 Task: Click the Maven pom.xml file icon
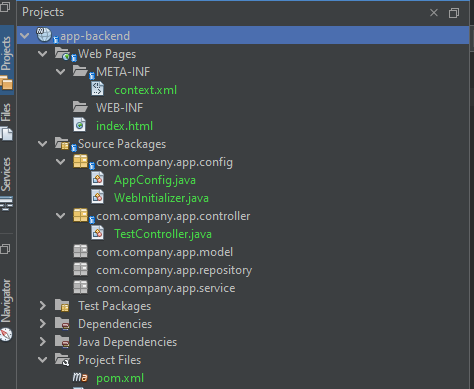click(x=80, y=378)
